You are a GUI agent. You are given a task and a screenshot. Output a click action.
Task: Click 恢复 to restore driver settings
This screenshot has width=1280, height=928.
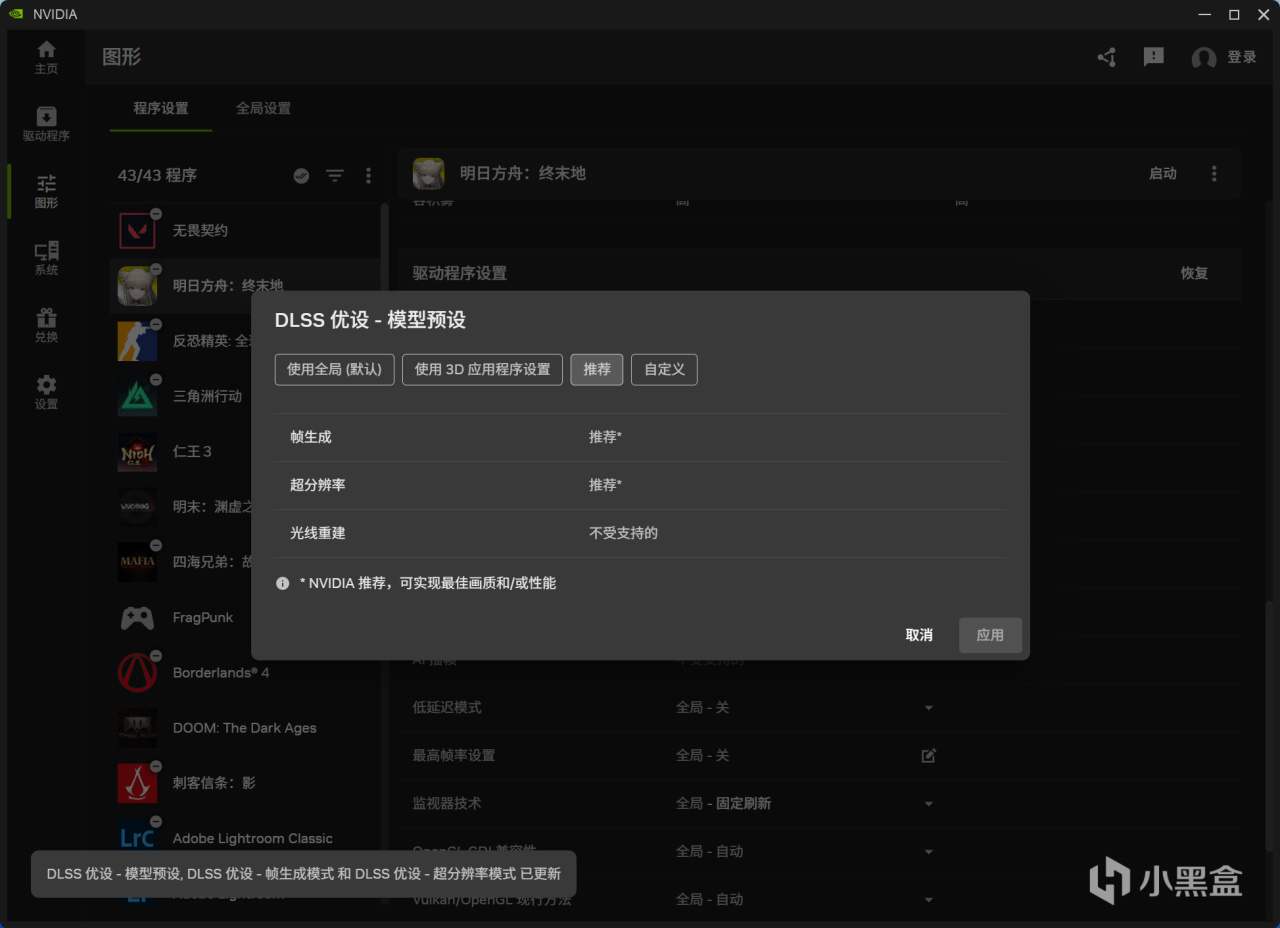pos(1194,273)
